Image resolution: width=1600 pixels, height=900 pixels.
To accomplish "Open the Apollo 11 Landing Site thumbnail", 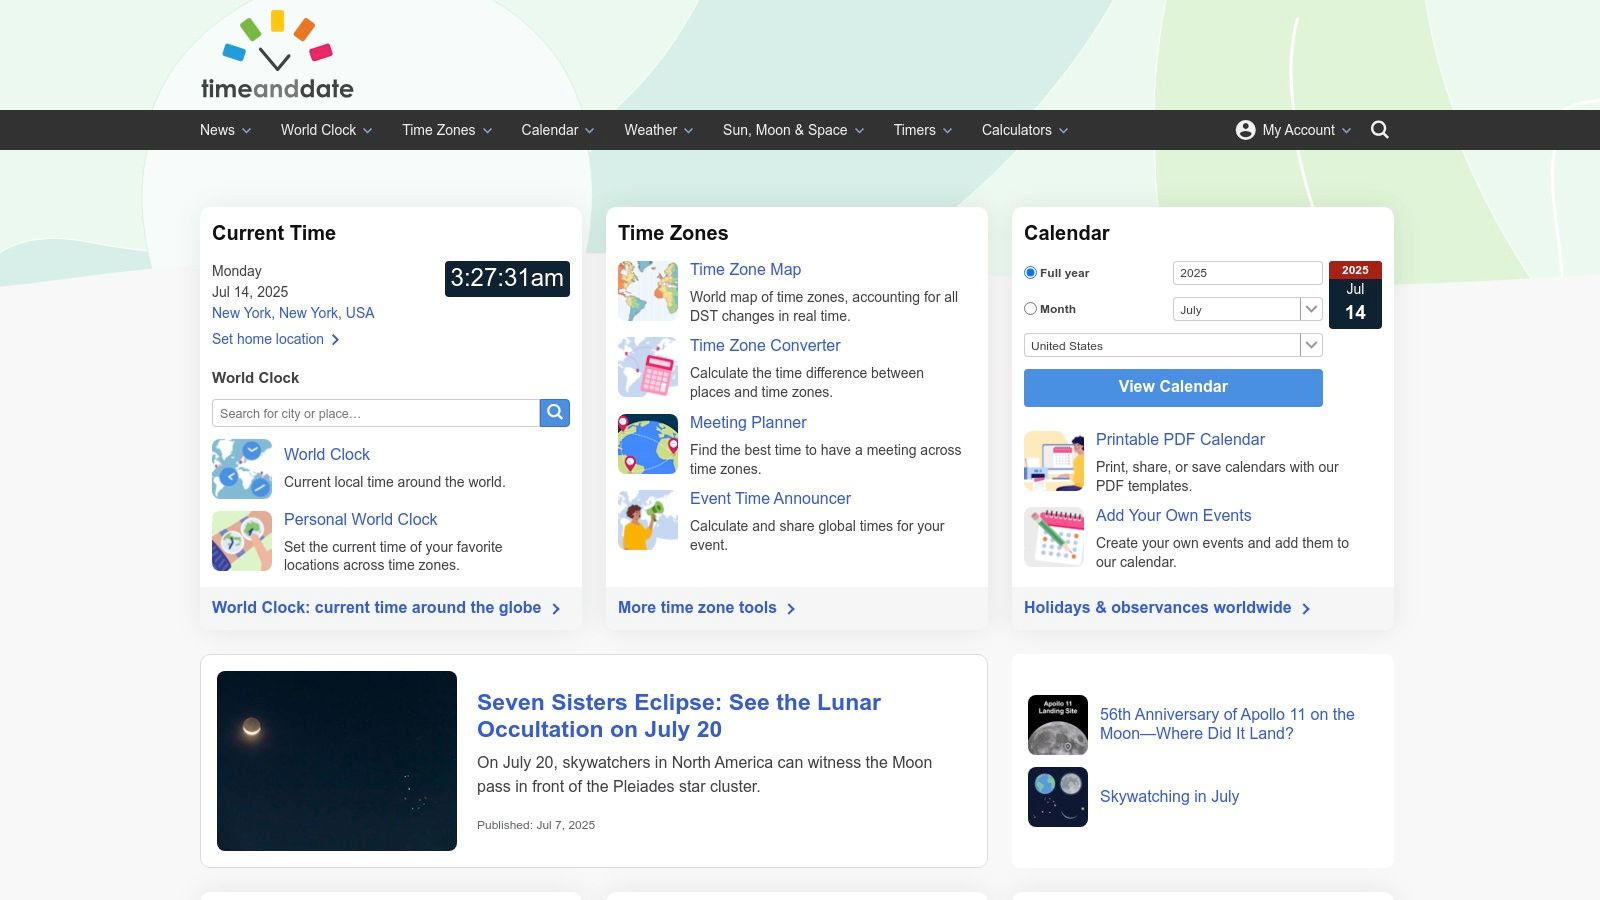I will [1058, 724].
